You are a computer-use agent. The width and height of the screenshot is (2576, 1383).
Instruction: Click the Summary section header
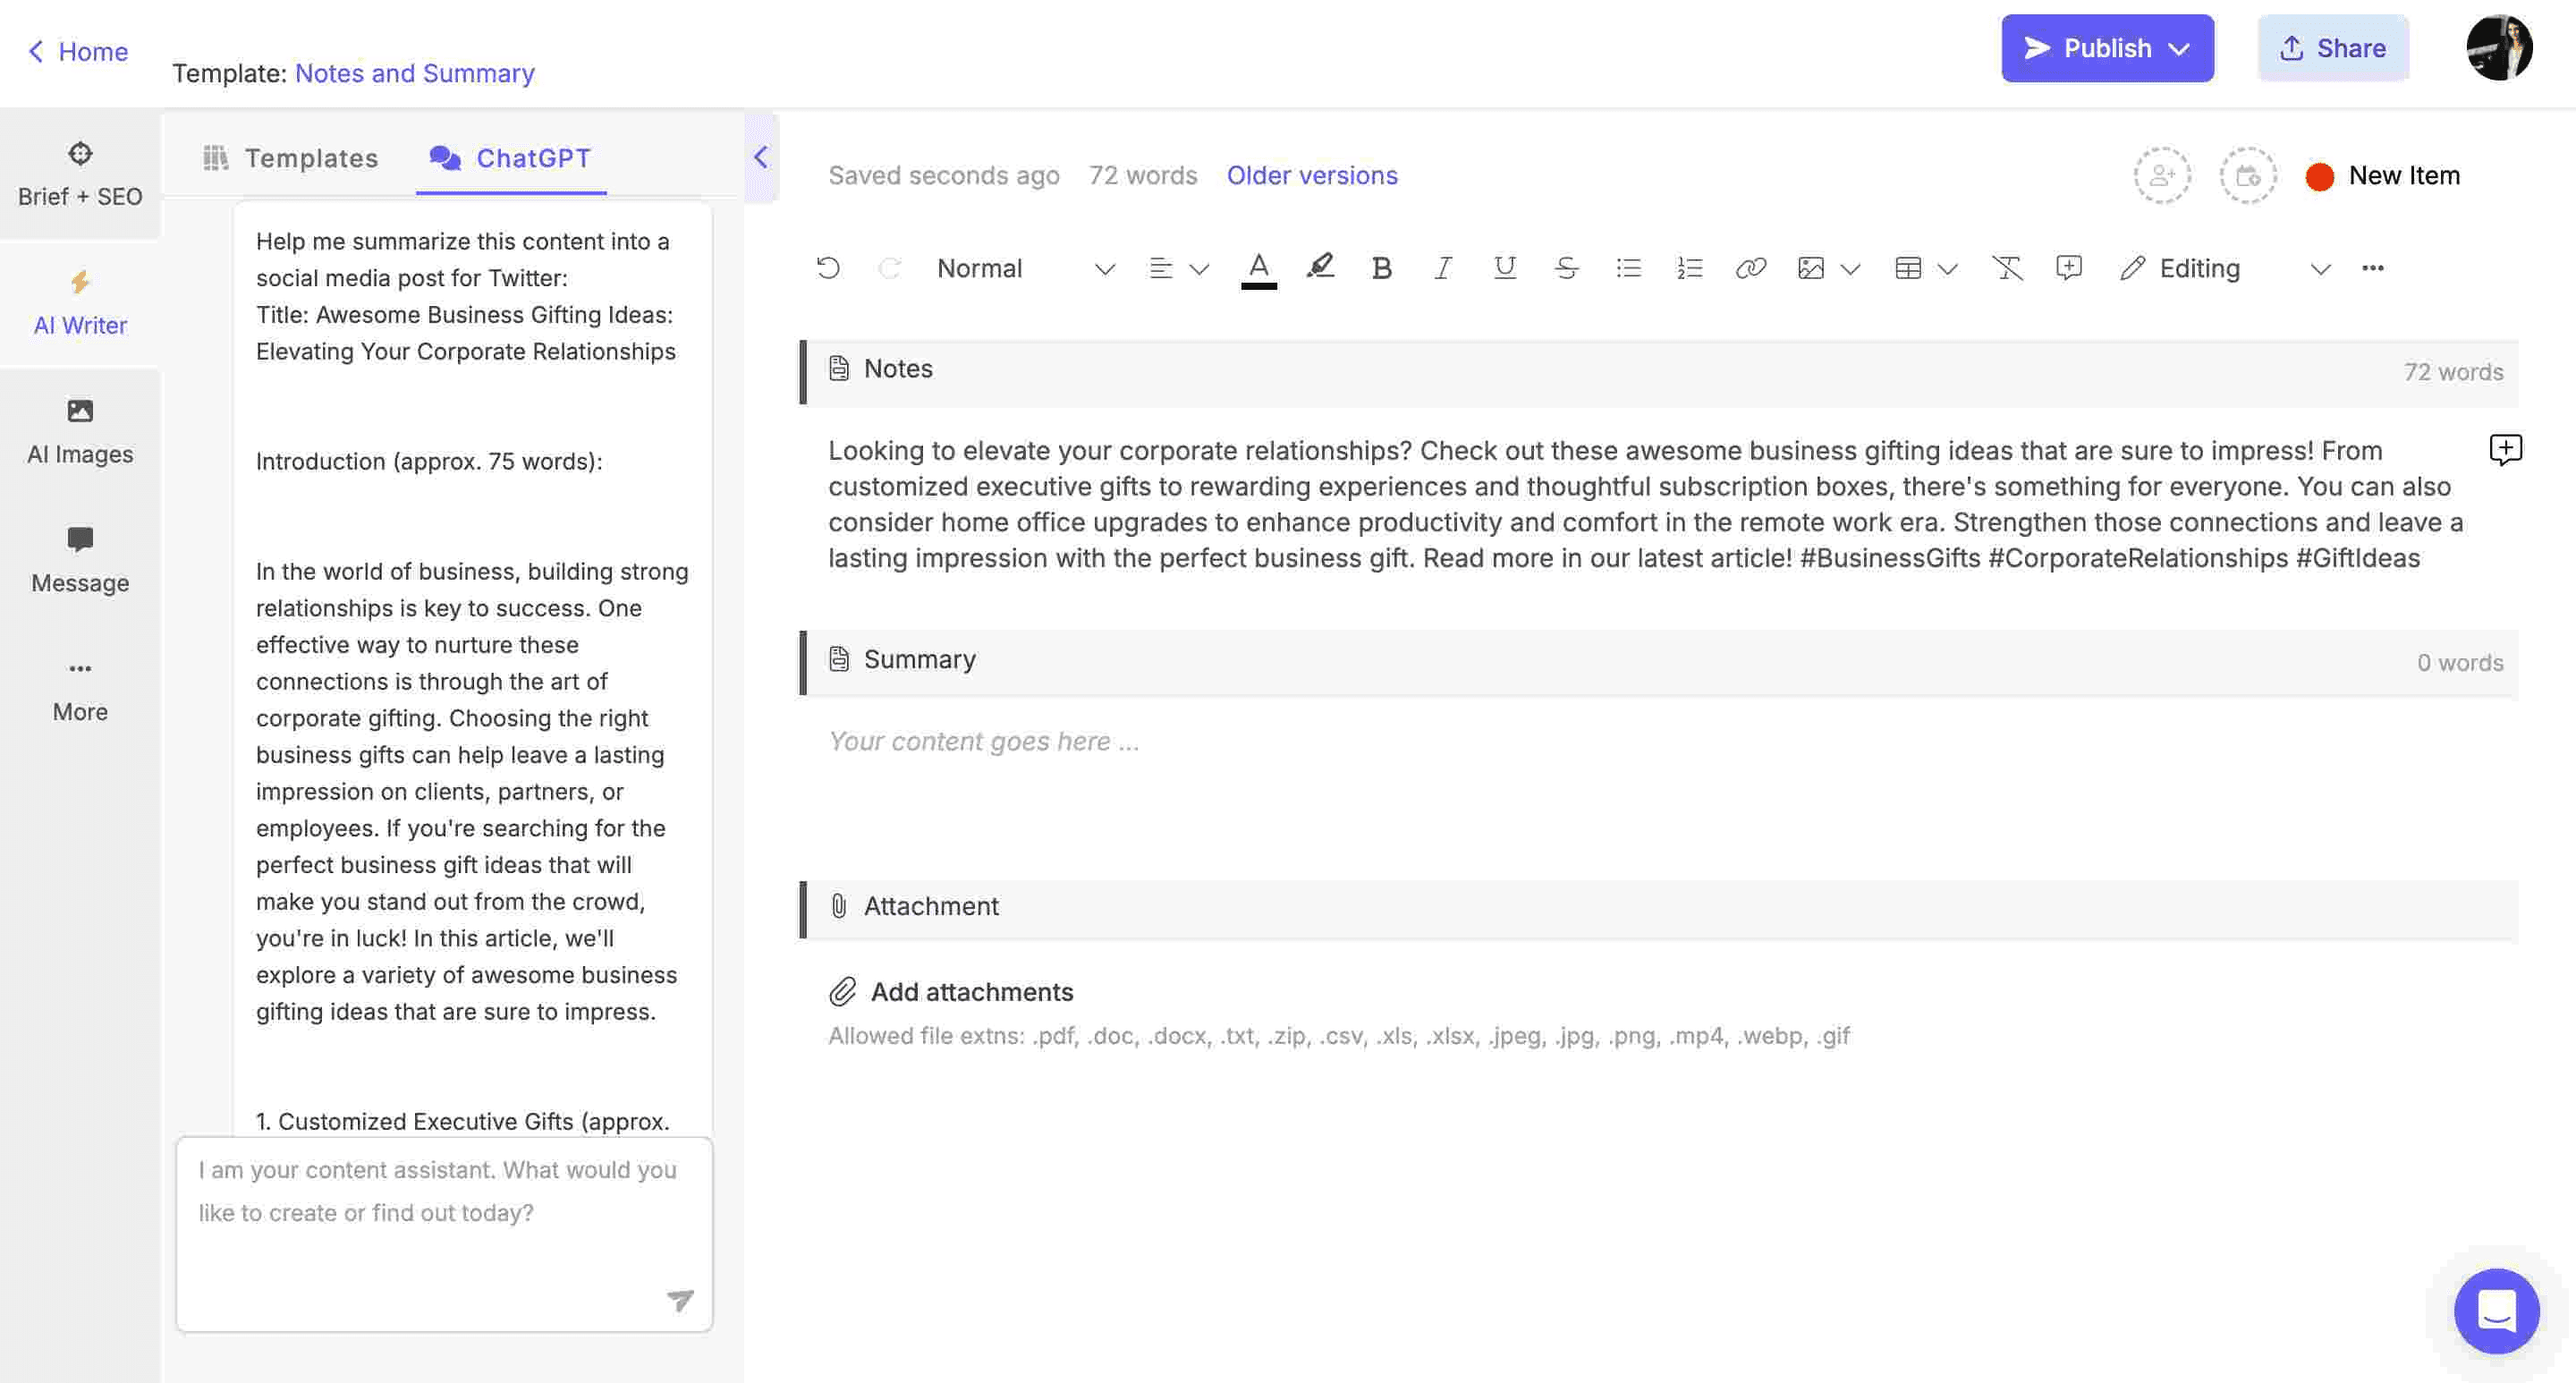[x=1658, y=661]
